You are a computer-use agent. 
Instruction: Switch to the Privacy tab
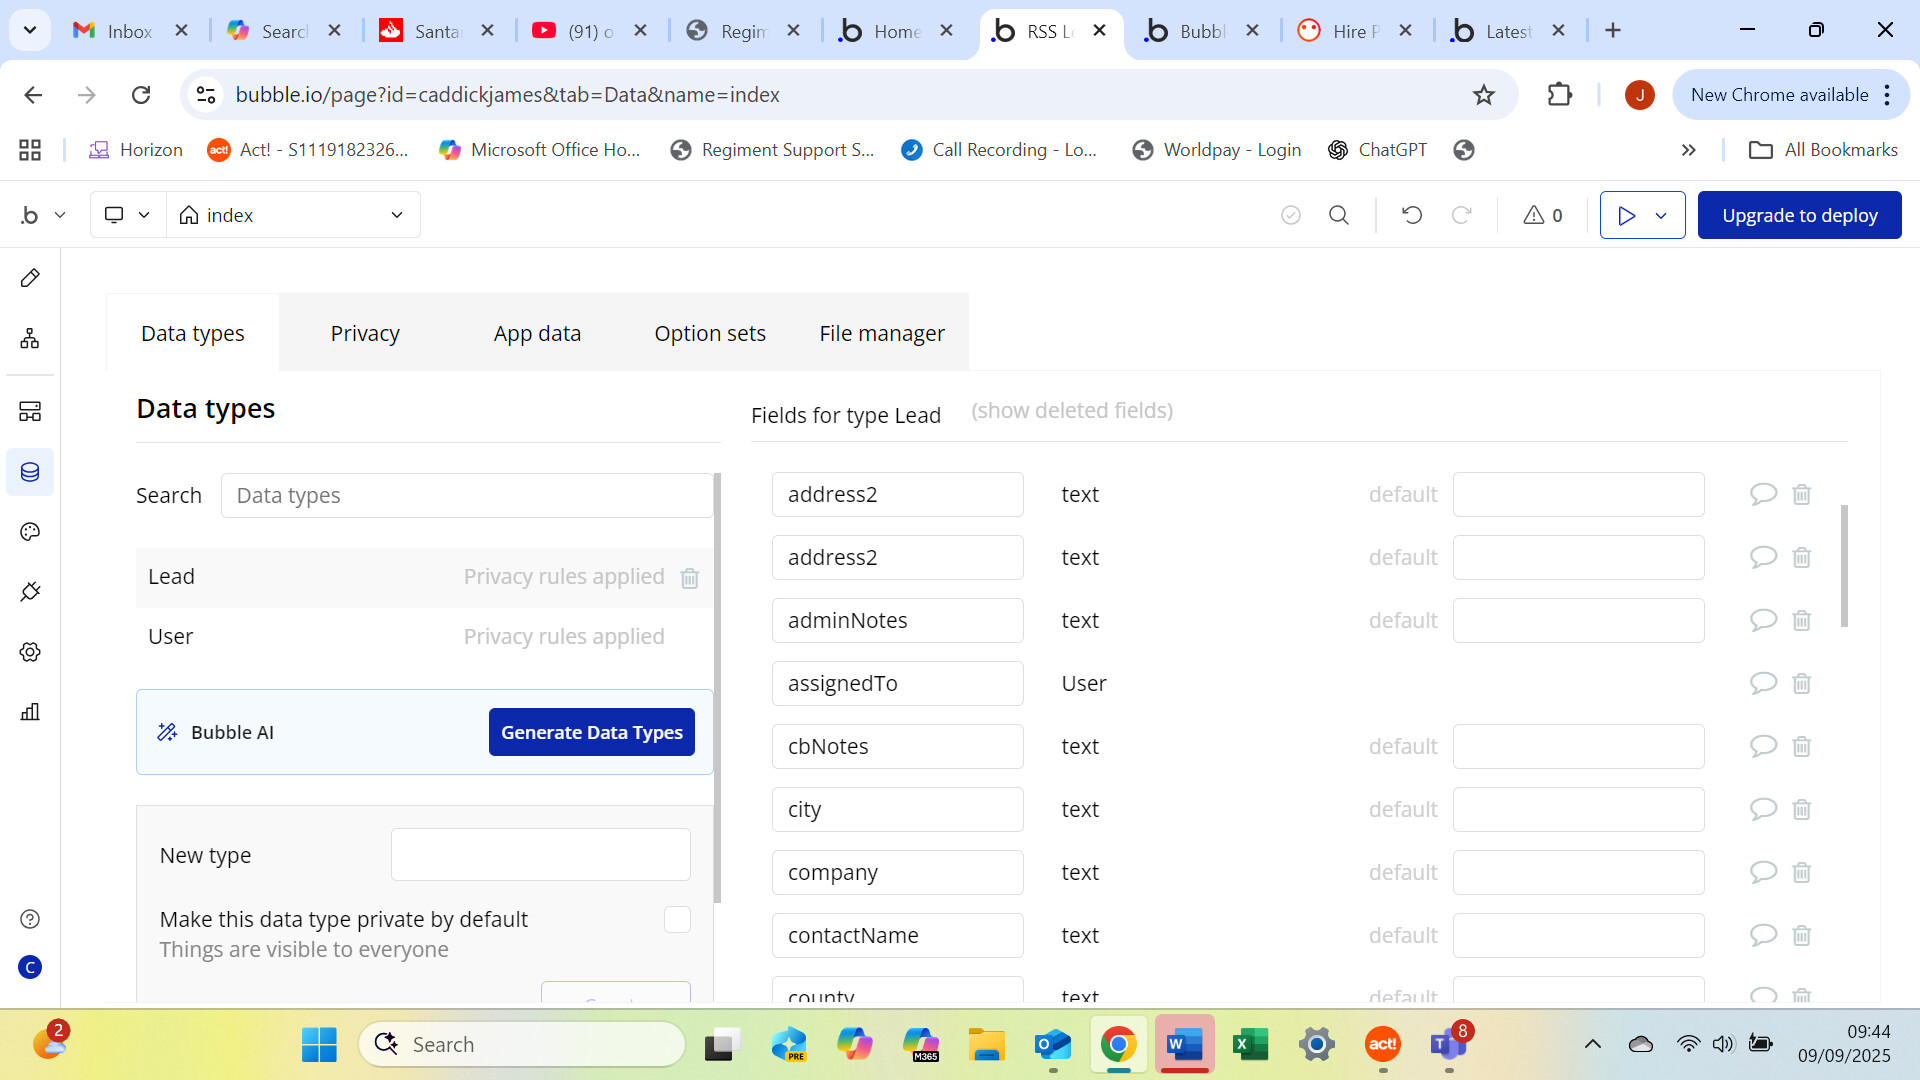(365, 333)
